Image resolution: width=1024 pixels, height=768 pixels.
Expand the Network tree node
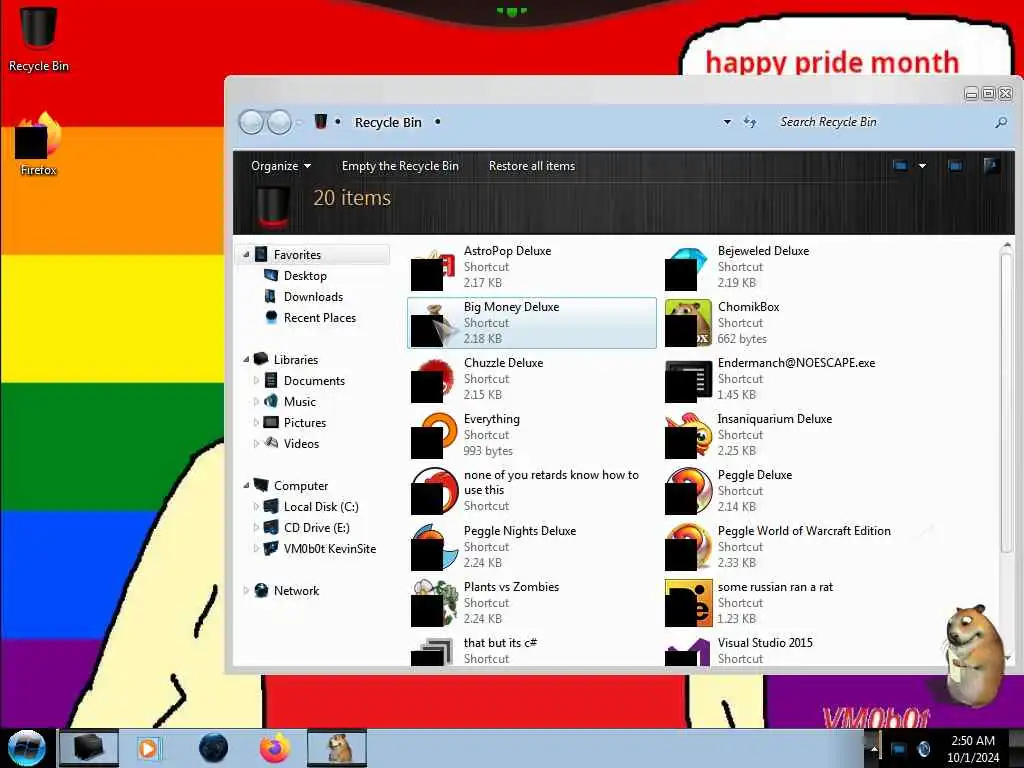[x=246, y=590]
